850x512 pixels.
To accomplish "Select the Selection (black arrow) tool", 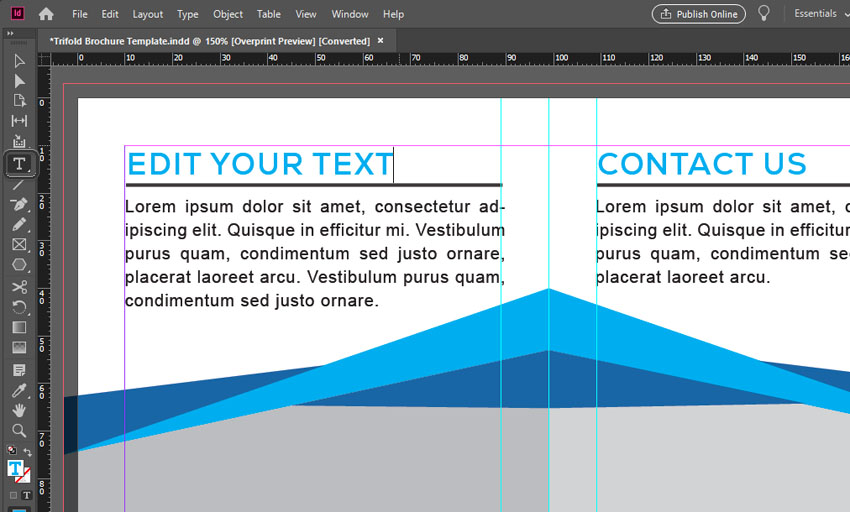I will click(19, 61).
